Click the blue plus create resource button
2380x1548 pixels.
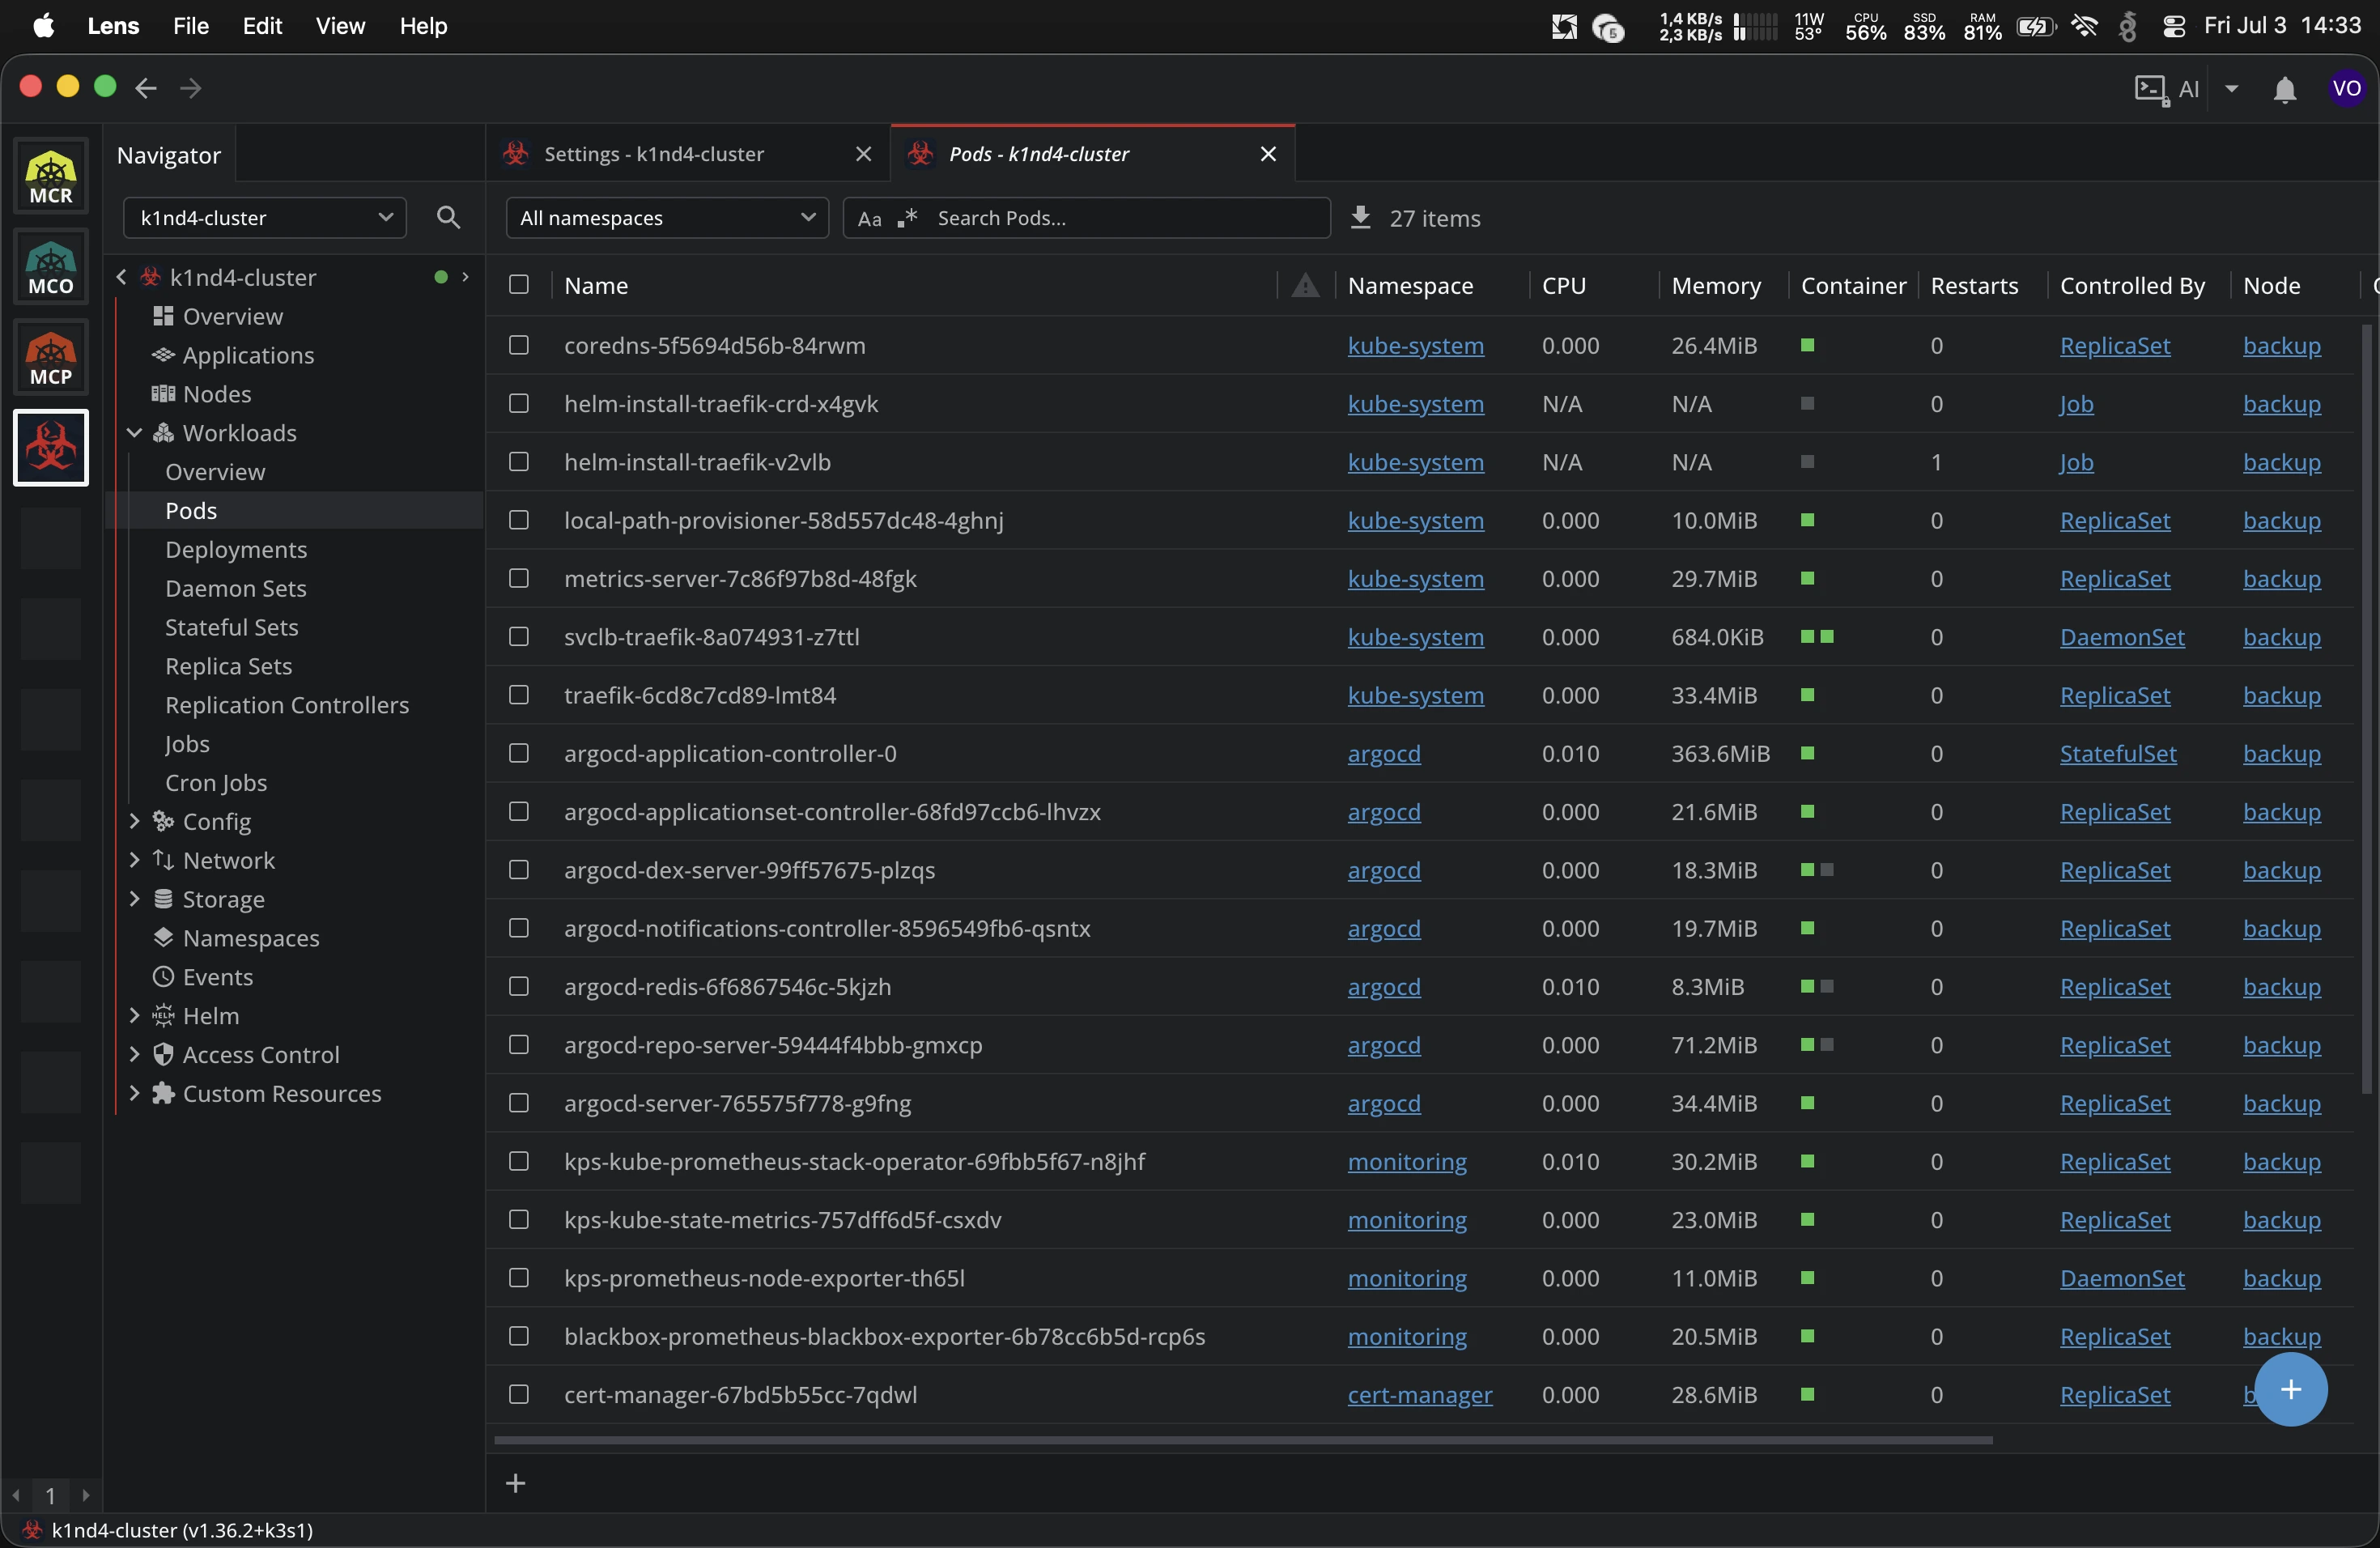[2290, 1389]
